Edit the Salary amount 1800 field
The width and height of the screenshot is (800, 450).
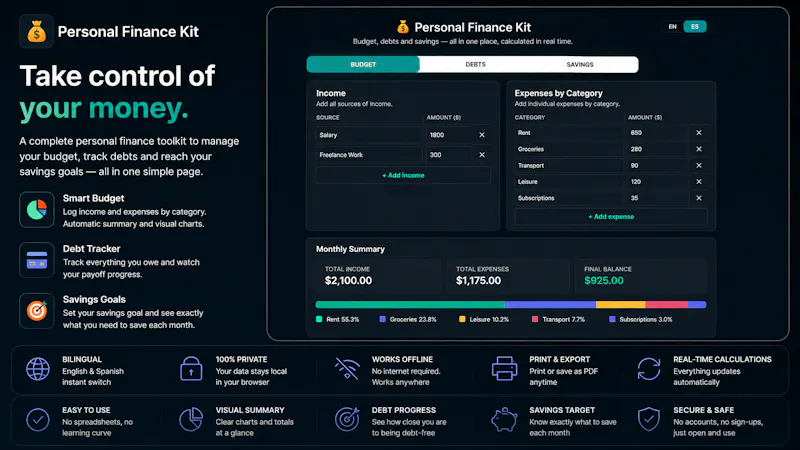click(x=448, y=135)
